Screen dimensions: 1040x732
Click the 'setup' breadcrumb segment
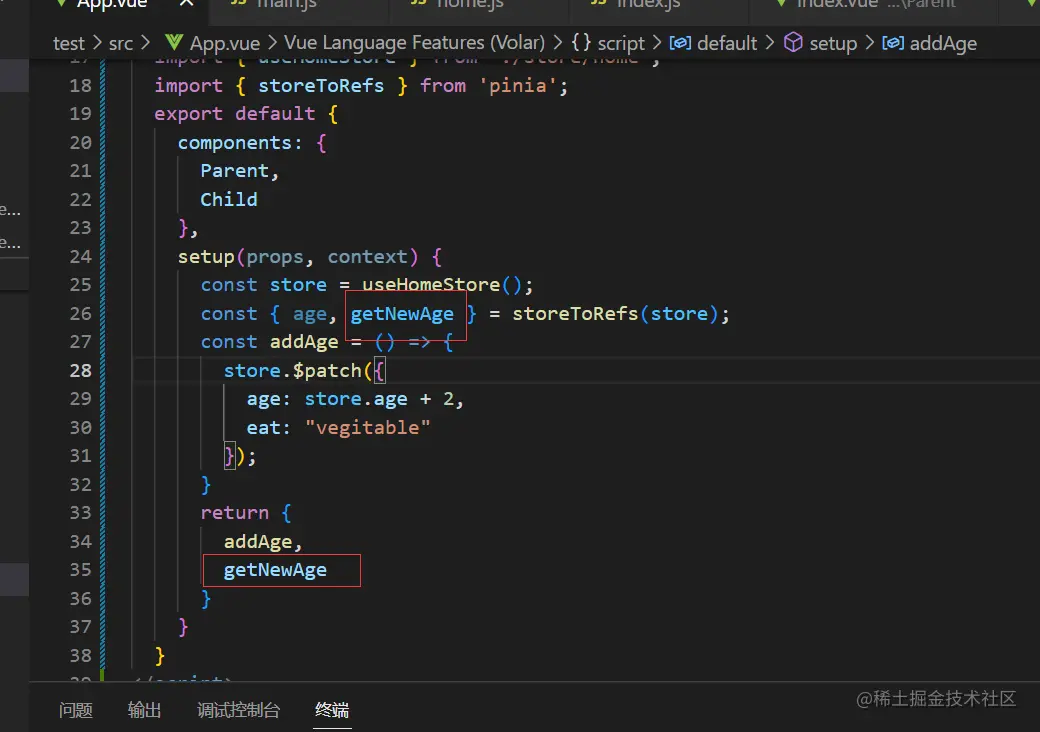click(833, 44)
